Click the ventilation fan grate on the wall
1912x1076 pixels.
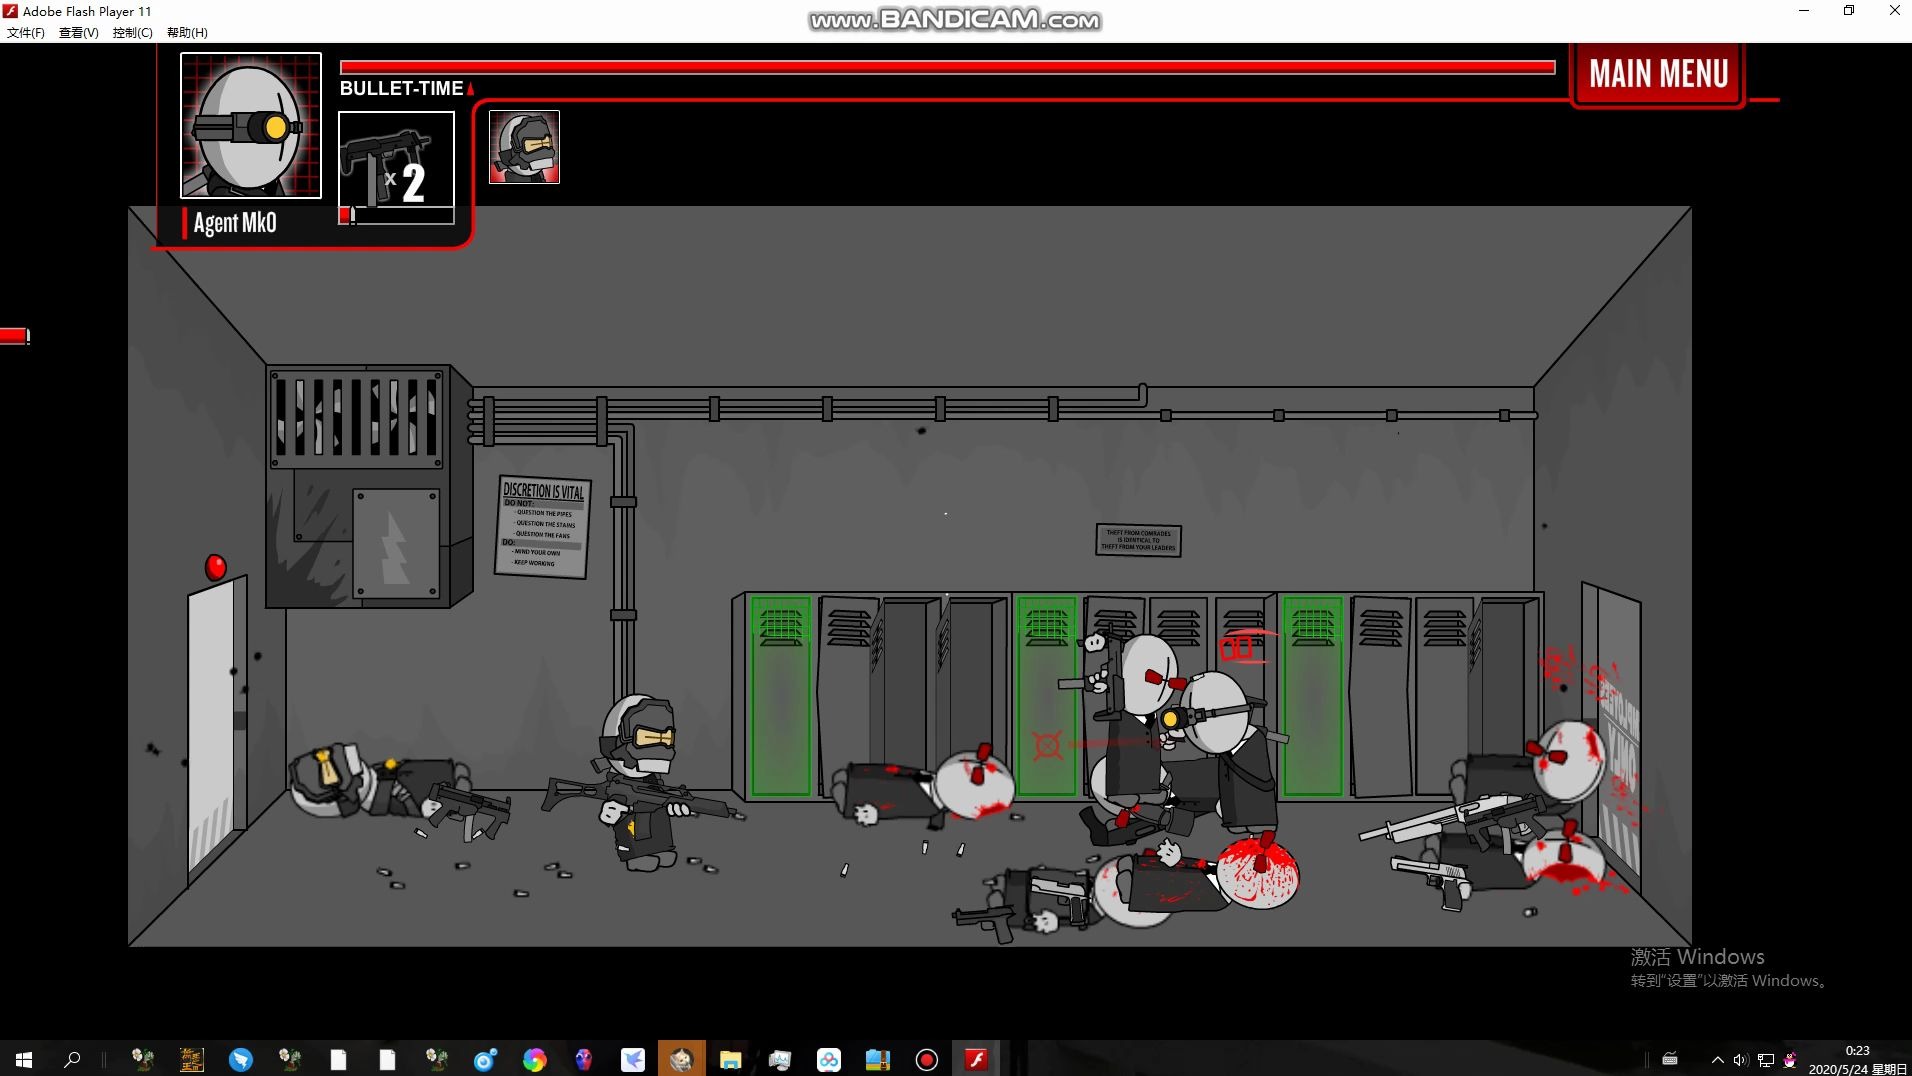(x=357, y=417)
